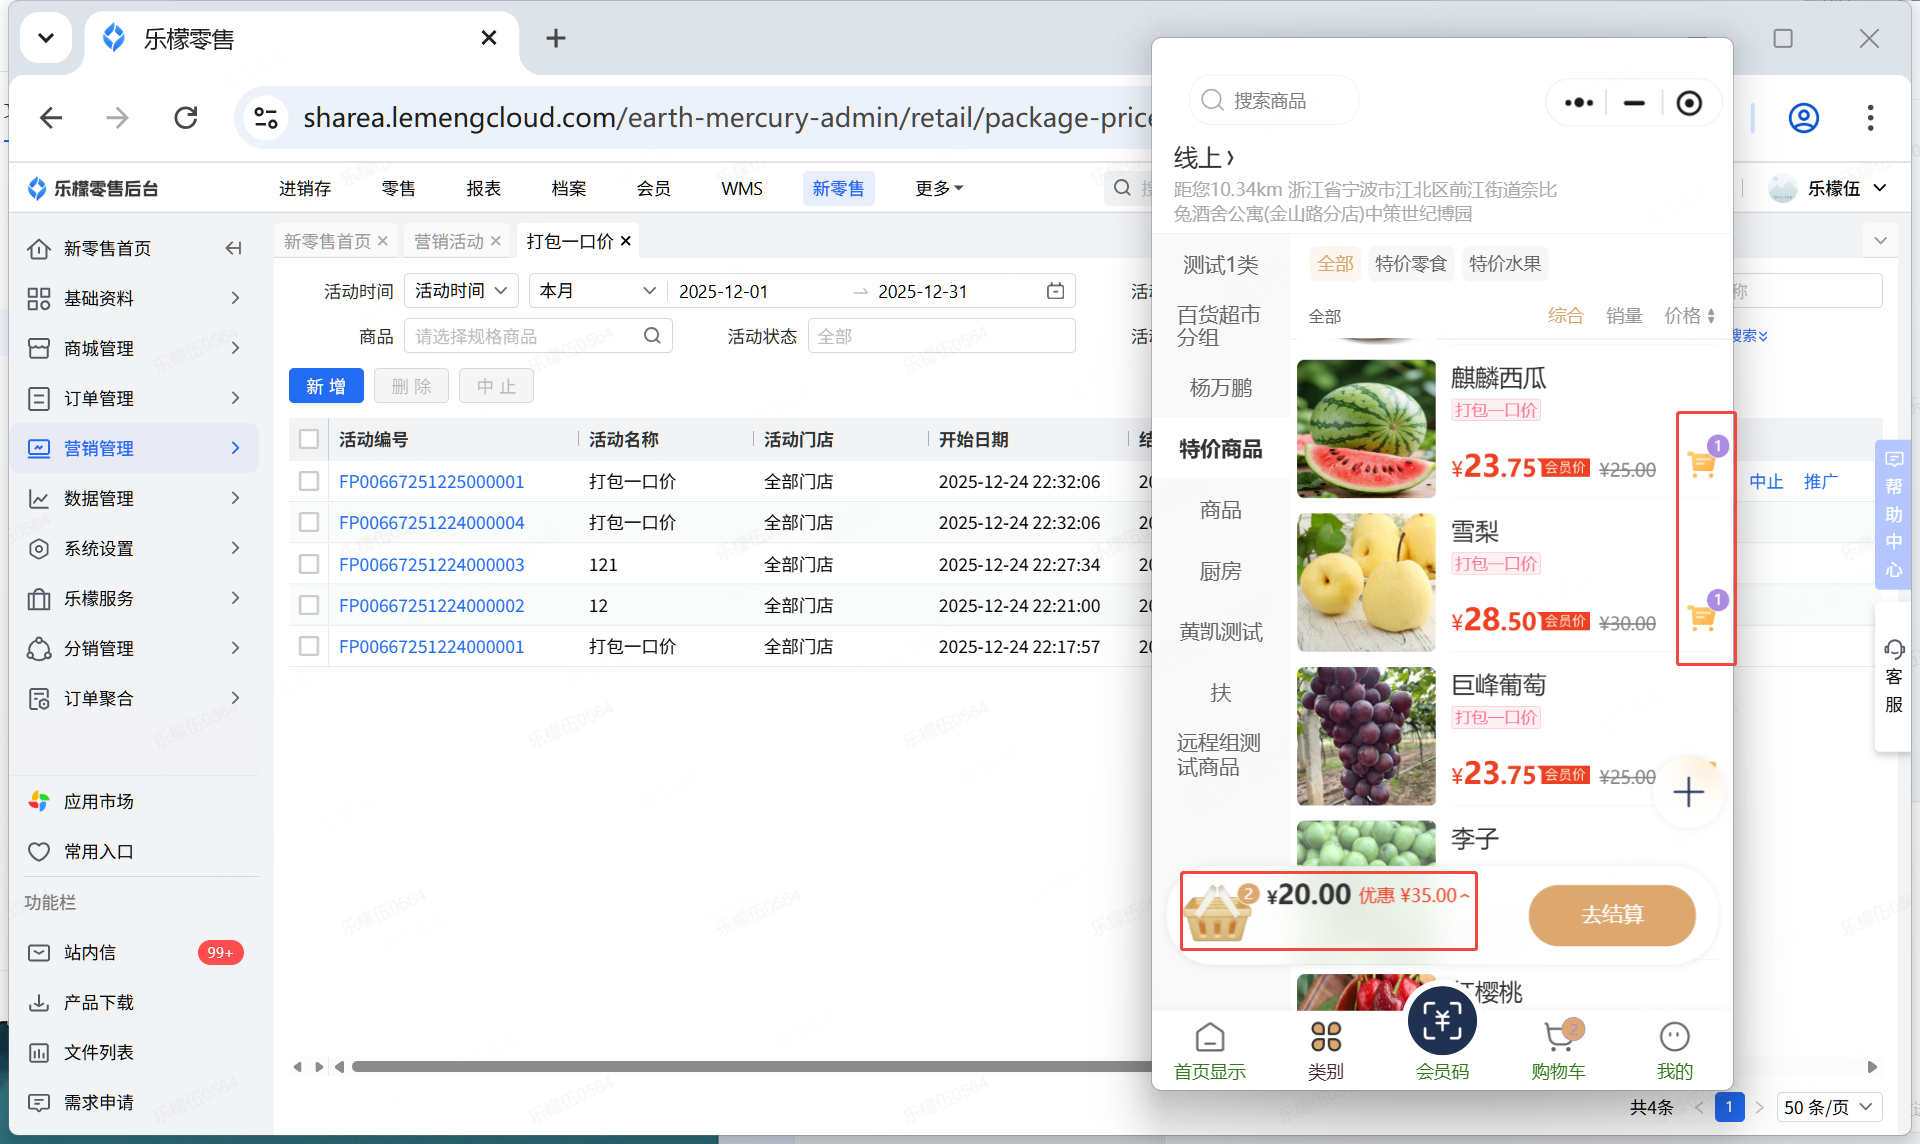This screenshot has height=1144, width=1920.
Task: Open the 报表 top menu
Action: tap(483, 188)
